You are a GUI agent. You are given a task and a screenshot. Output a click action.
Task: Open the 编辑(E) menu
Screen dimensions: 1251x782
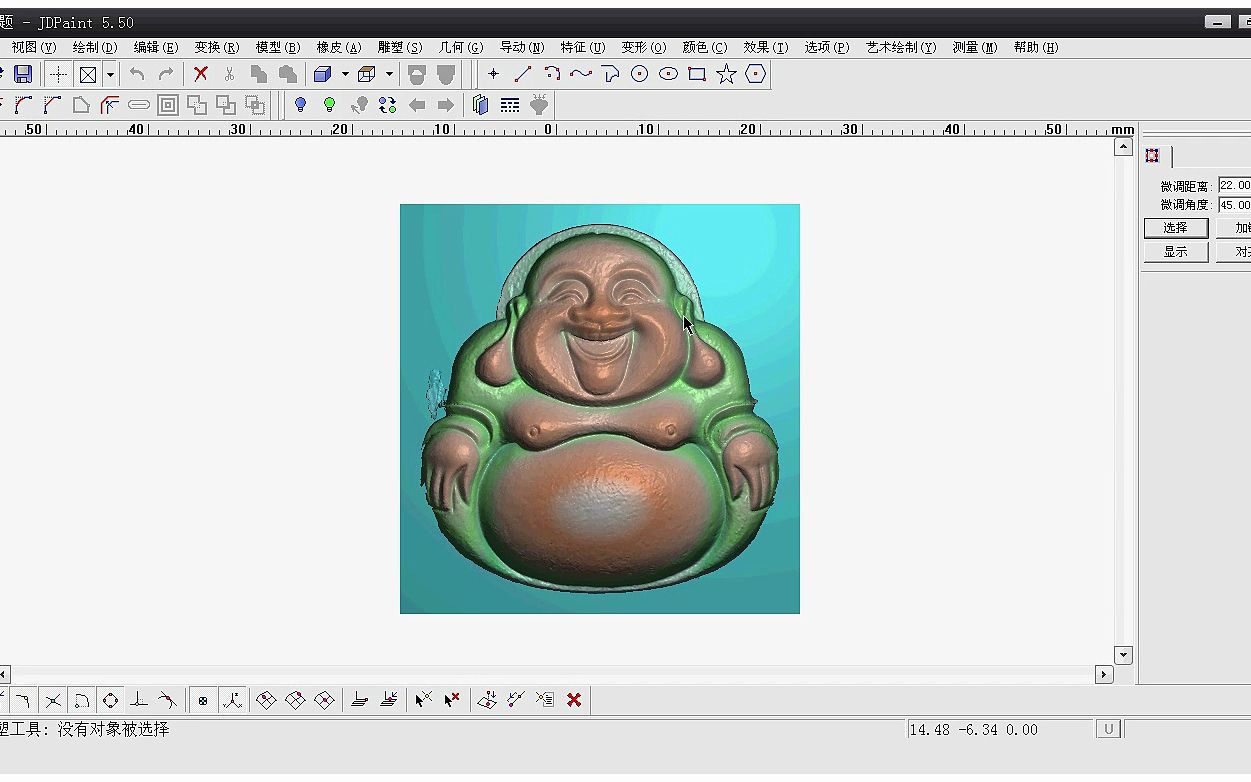156,47
